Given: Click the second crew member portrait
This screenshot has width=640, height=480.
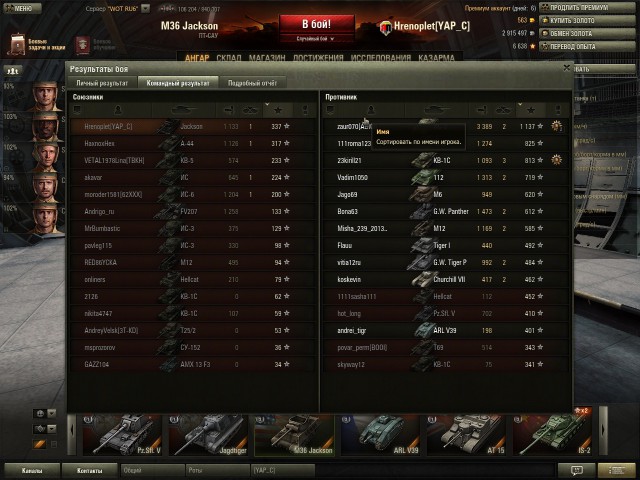Looking at the screenshot, I should pyautogui.click(x=44, y=127).
